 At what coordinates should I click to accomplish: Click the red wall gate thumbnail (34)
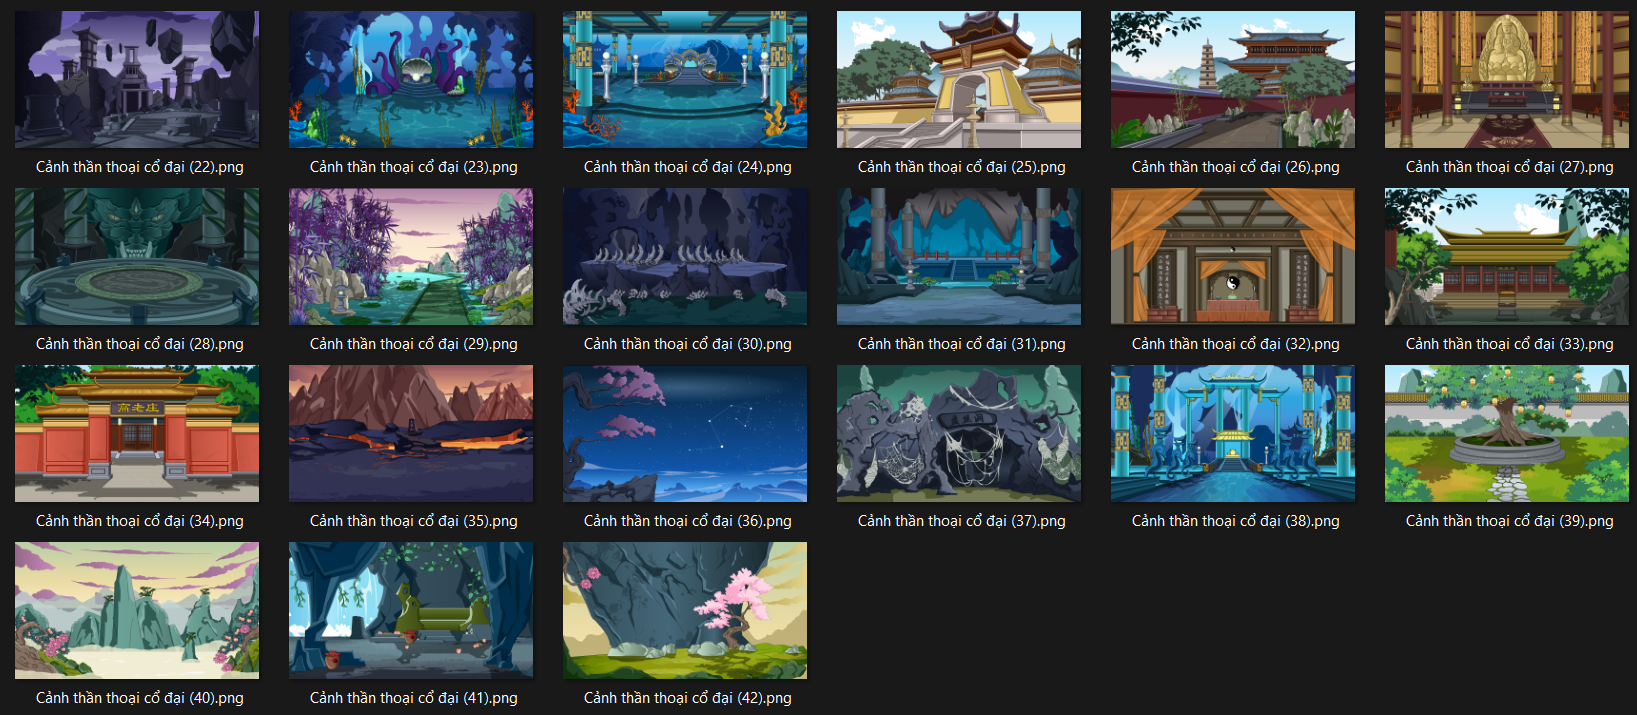[137, 434]
